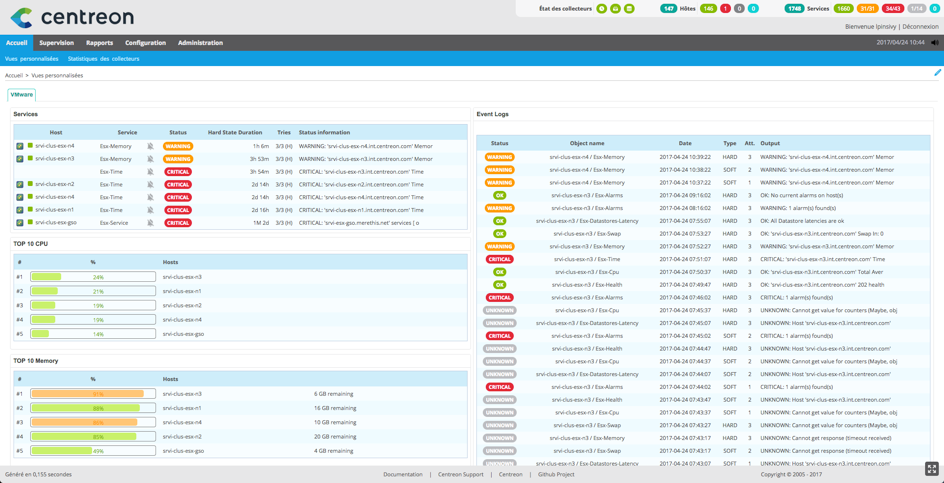
Task: Click notification bell for srvi-clus-esx-n4 Esx-Memory
Action: (x=151, y=146)
